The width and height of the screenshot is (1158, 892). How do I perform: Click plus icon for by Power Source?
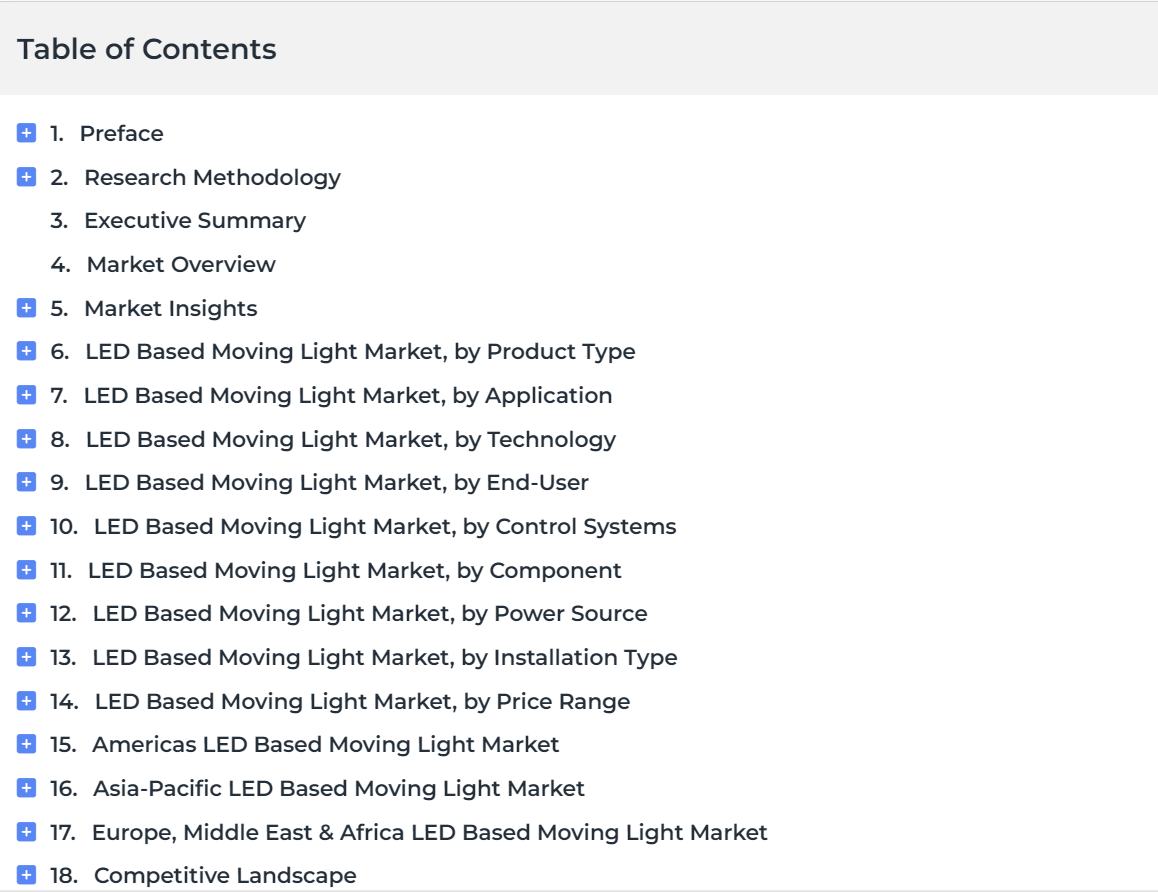27,613
